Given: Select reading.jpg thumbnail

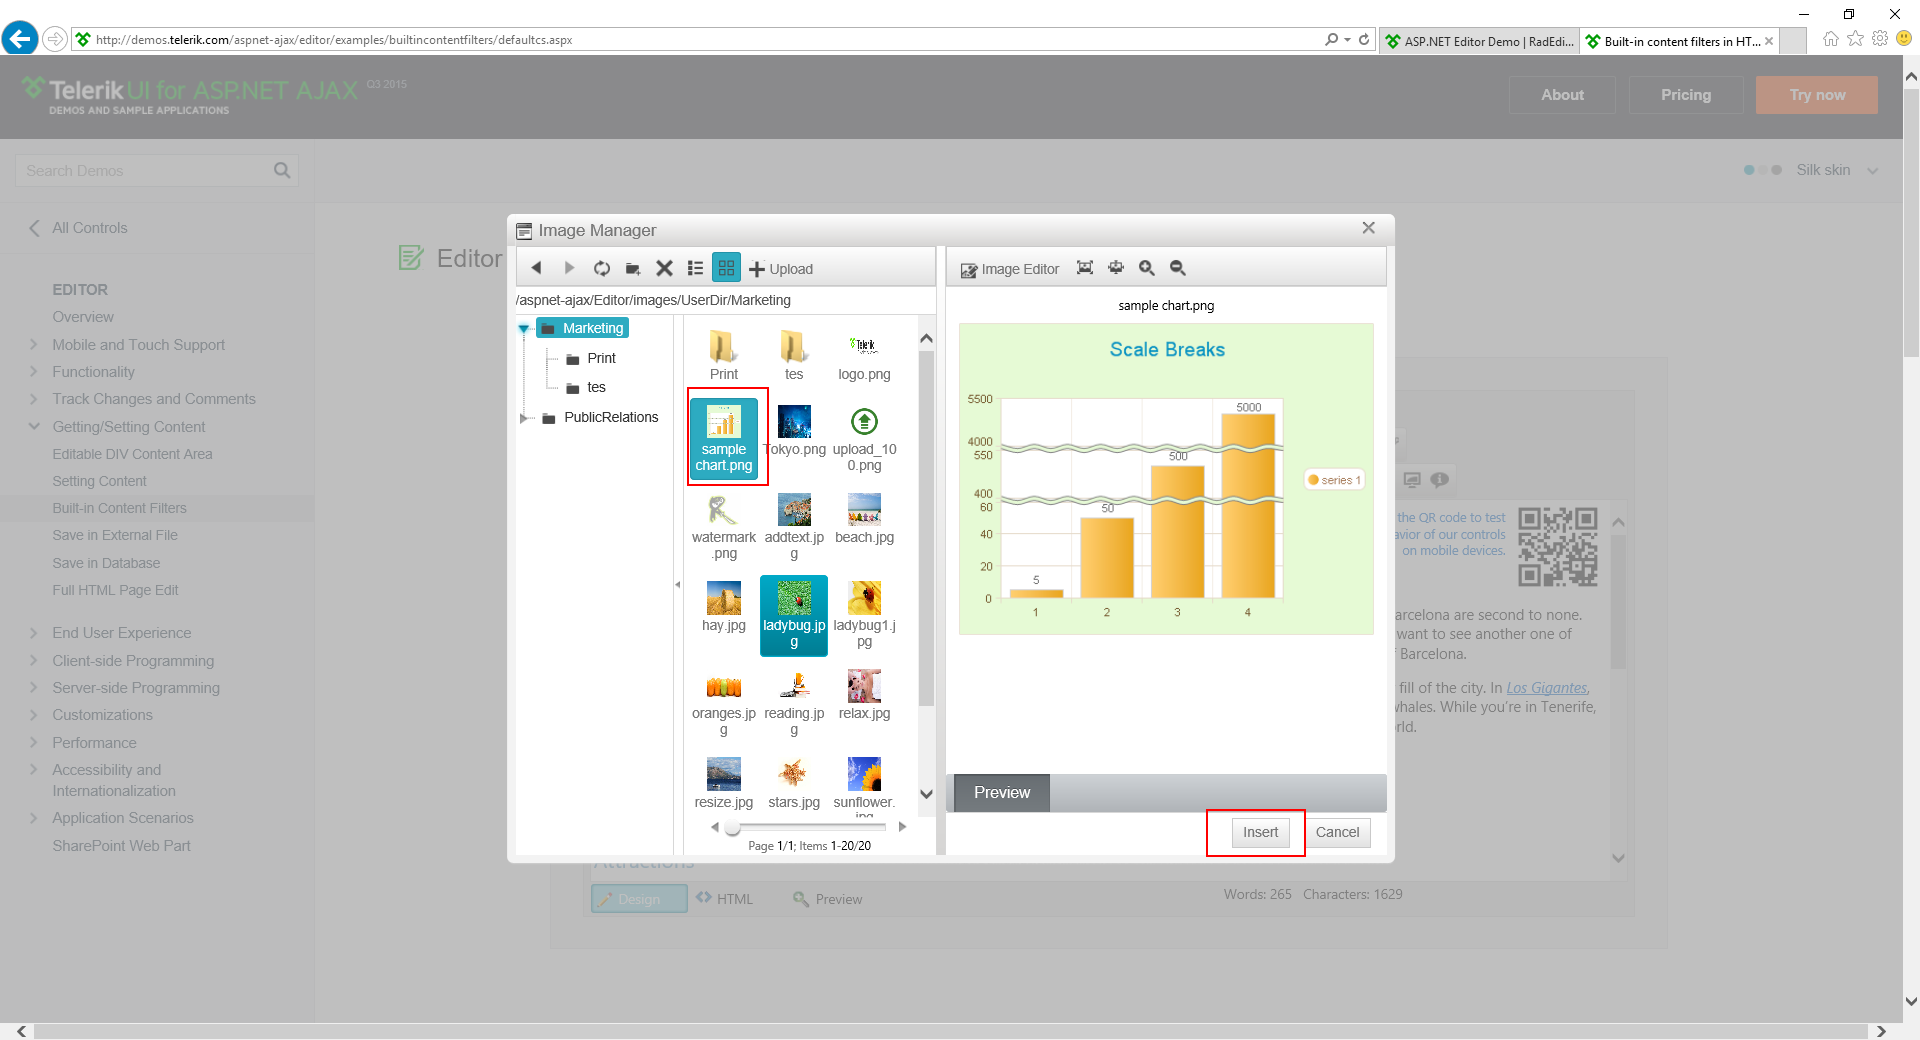Looking at the screenshot, I should point(794,702).
